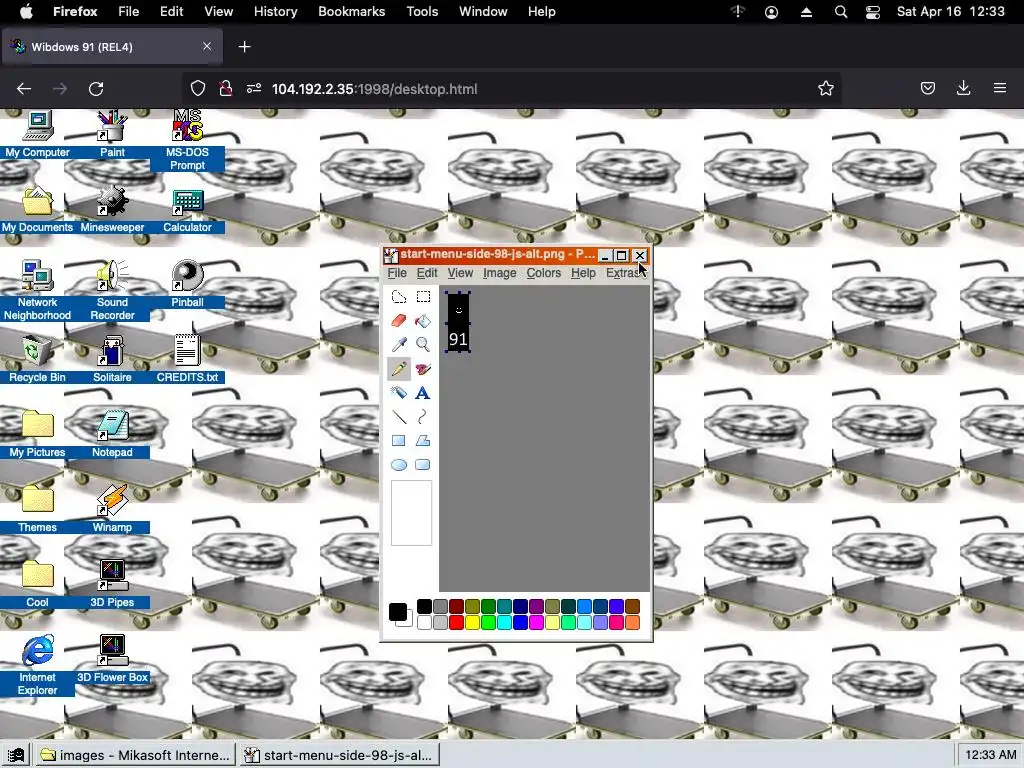Open 3D Pipes screensaver icon
The width and height of the screenshot is (1024, 768).
112,584
